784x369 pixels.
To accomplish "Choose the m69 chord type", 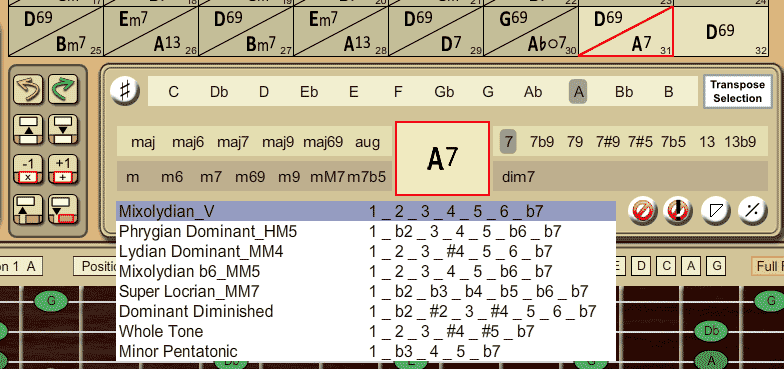I will pyautogui.click(x=250, y=176).
